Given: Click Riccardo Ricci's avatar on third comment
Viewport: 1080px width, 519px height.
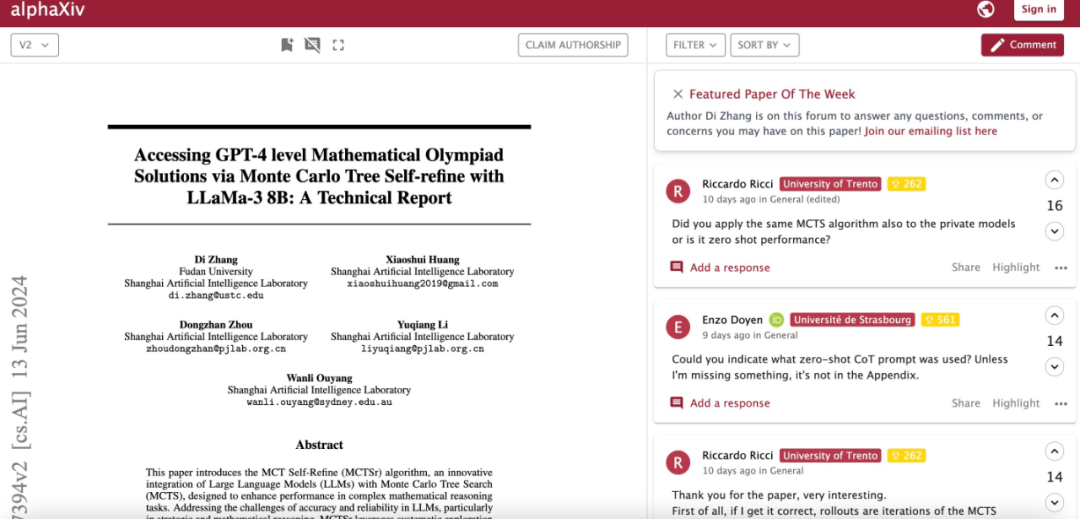Looking at the screenshot, I should (678, 462).
